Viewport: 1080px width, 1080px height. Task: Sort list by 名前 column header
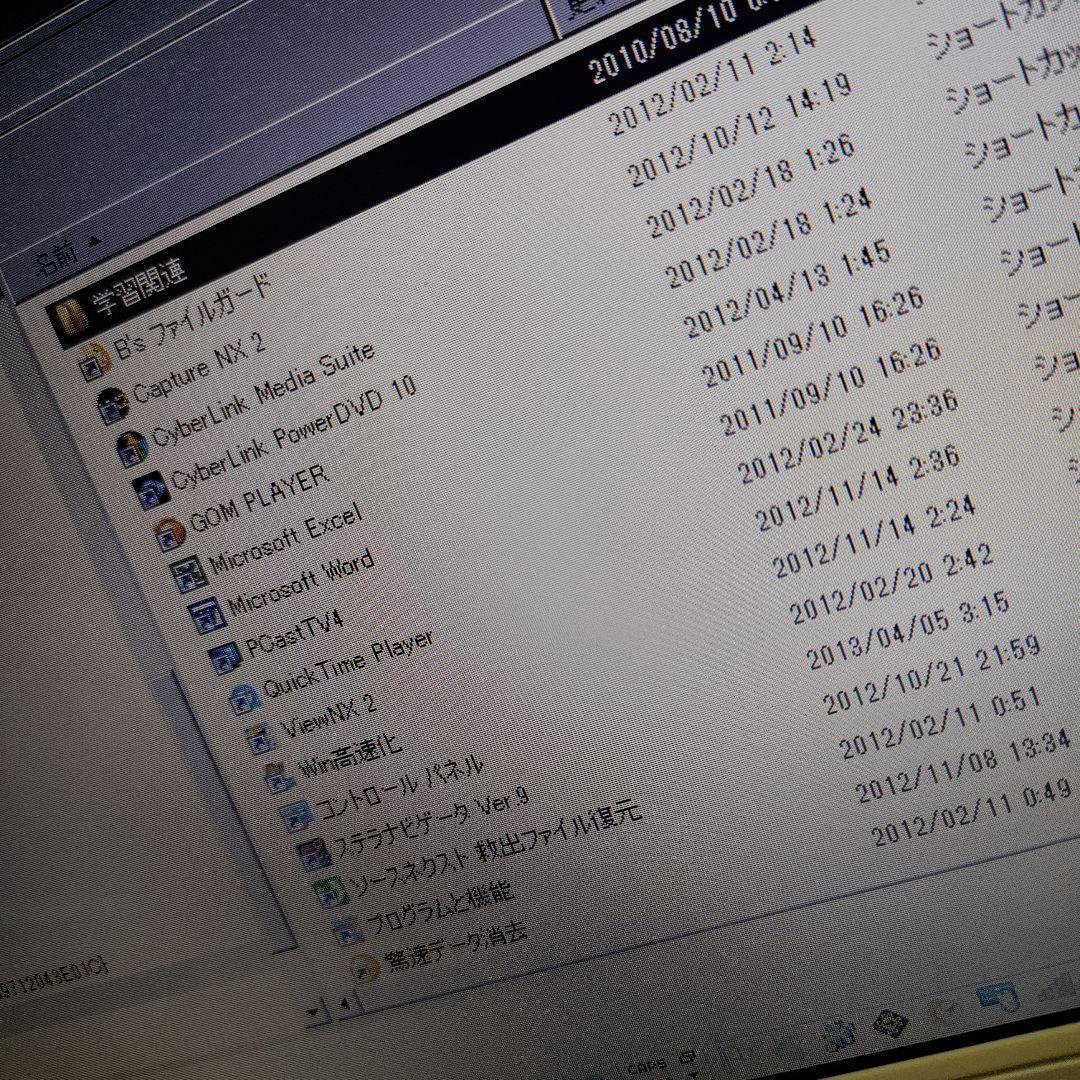point(56,261)
